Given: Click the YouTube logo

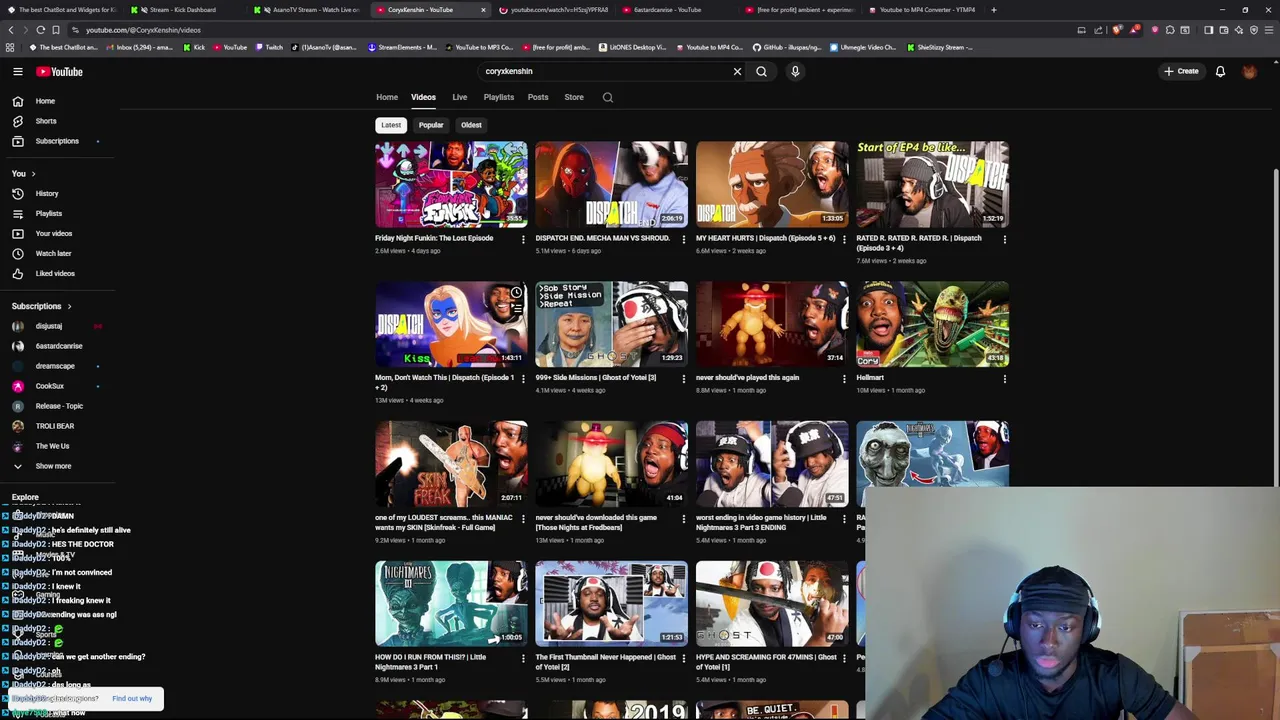Looking at the screenshot, I should click(x=60, y=72).
